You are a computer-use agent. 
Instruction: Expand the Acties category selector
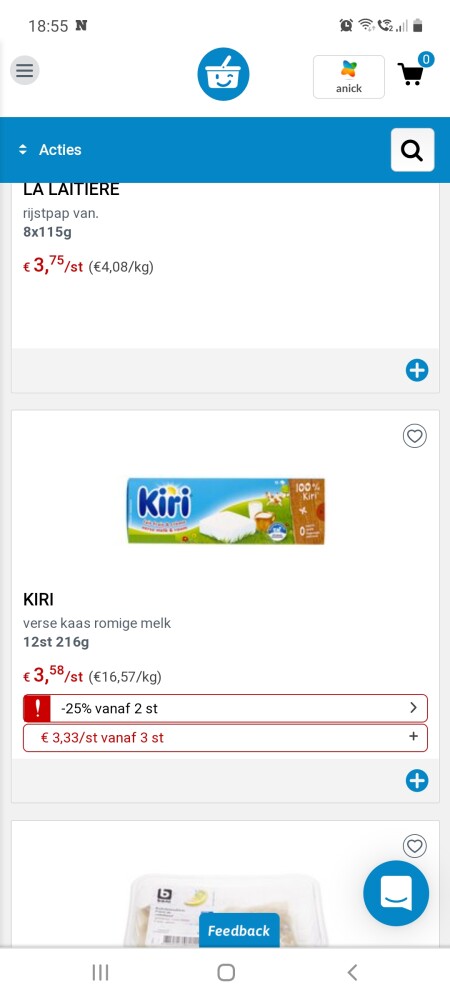50,150
